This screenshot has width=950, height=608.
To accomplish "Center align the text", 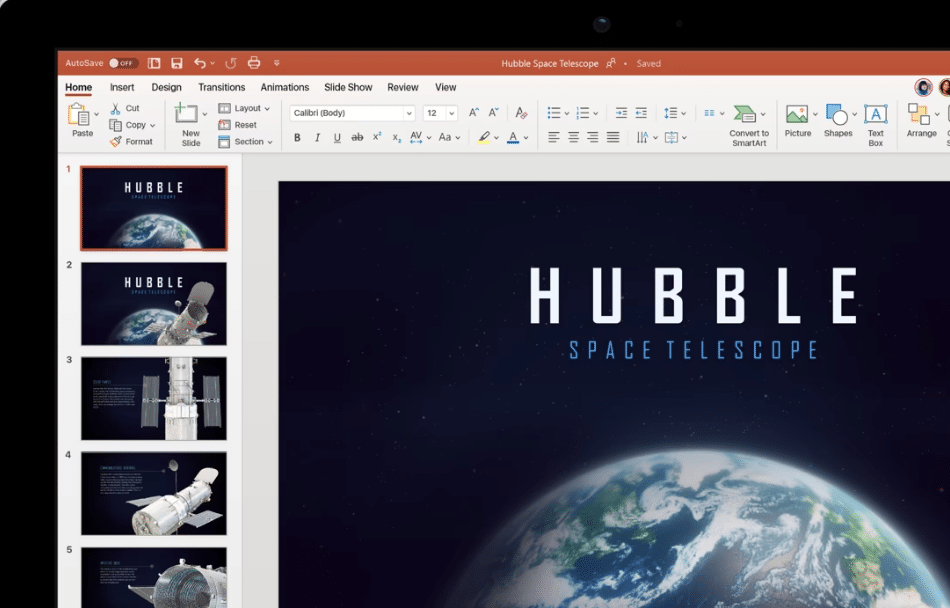I will pyautogui.click(x=573, y=138).
